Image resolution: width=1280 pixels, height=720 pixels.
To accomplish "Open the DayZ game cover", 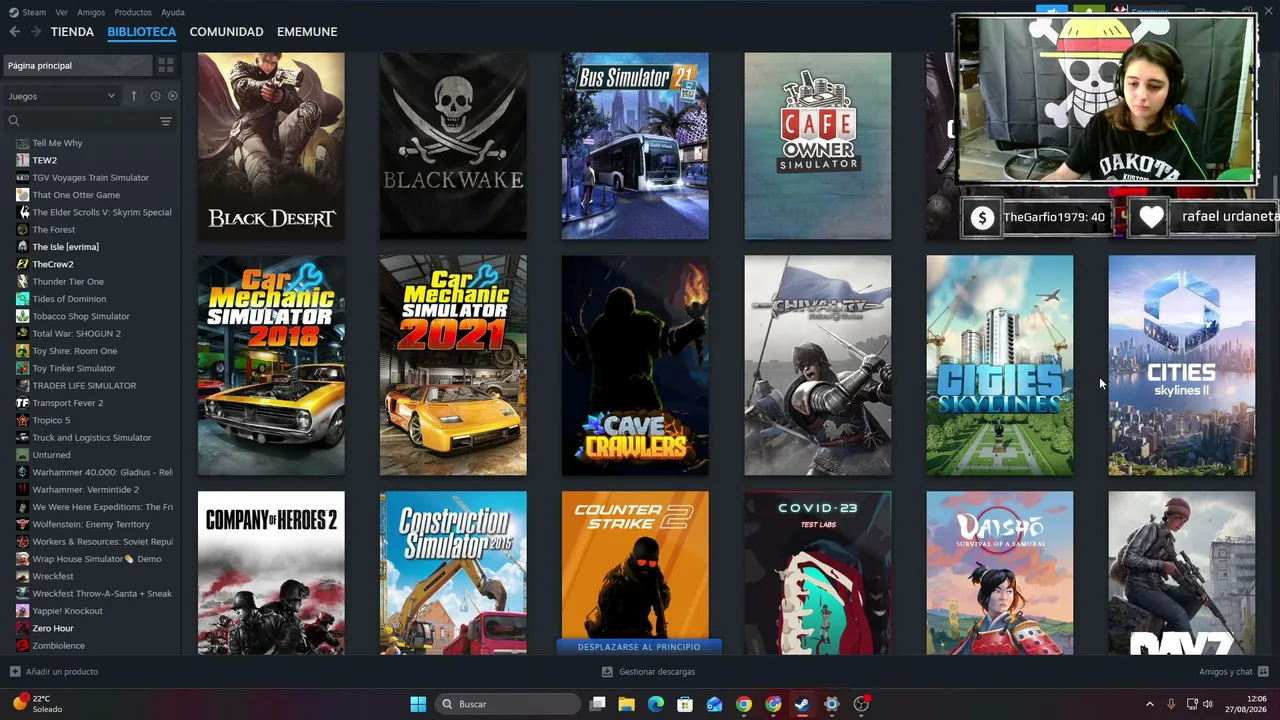I will 1182,573.
